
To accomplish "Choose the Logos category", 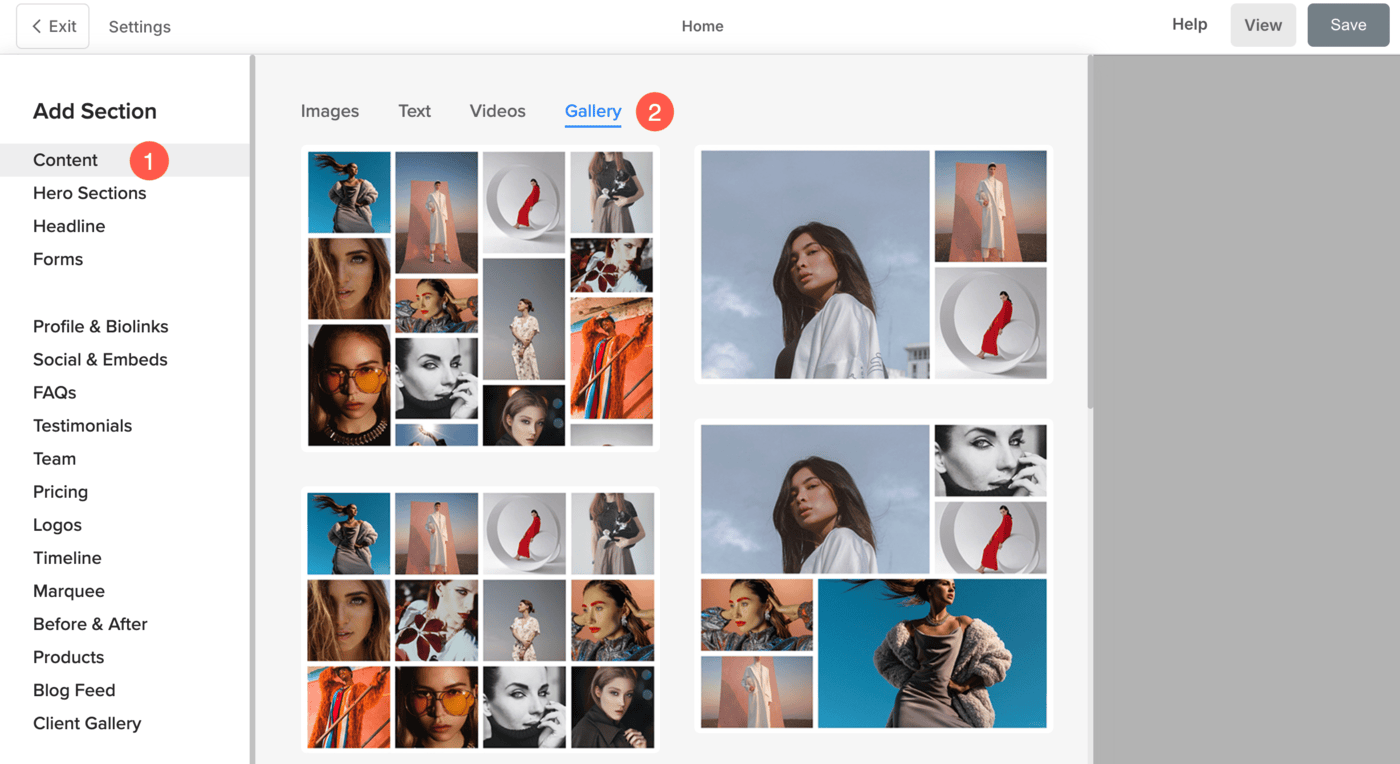I will pos(57,524).
